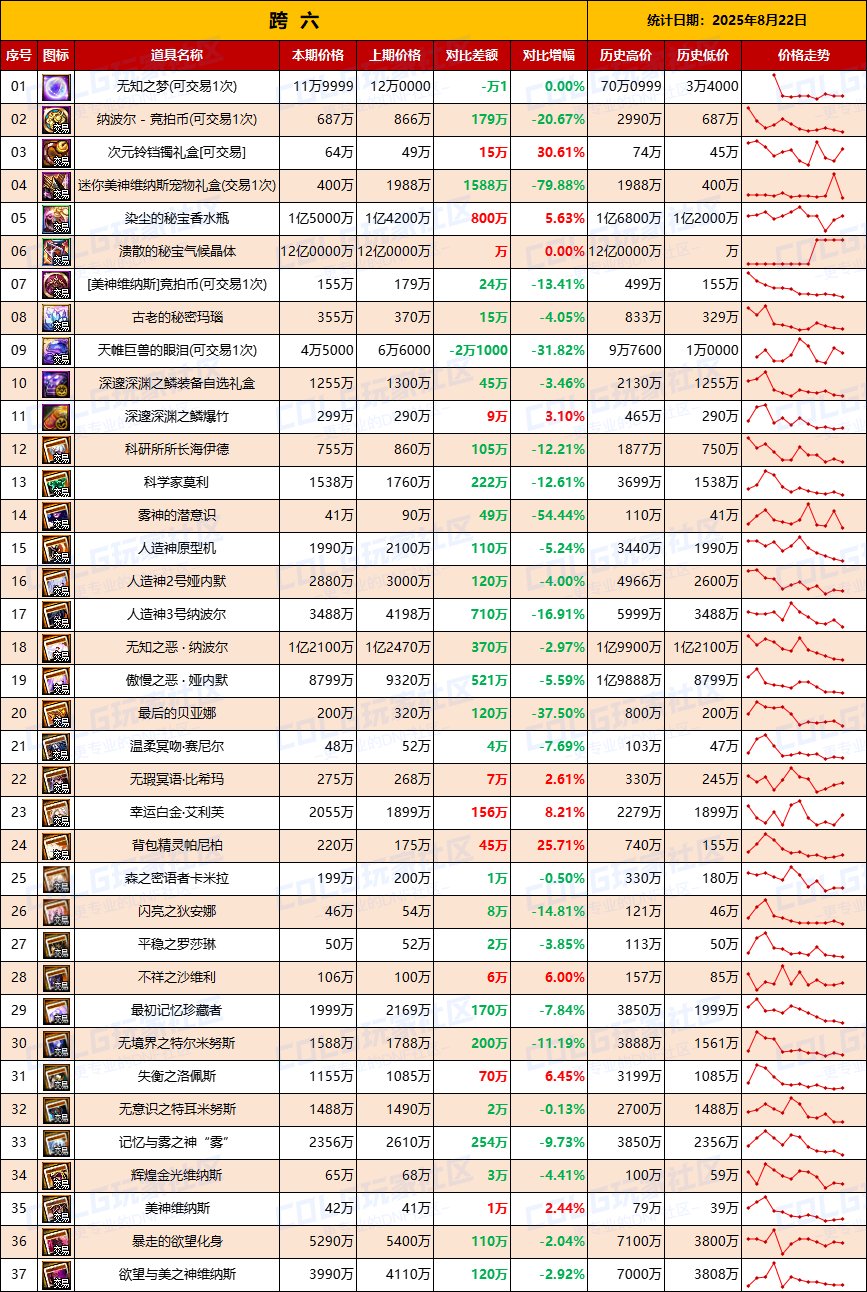
Task: Click the 道具名称 column header
Action: coord(177,56)
